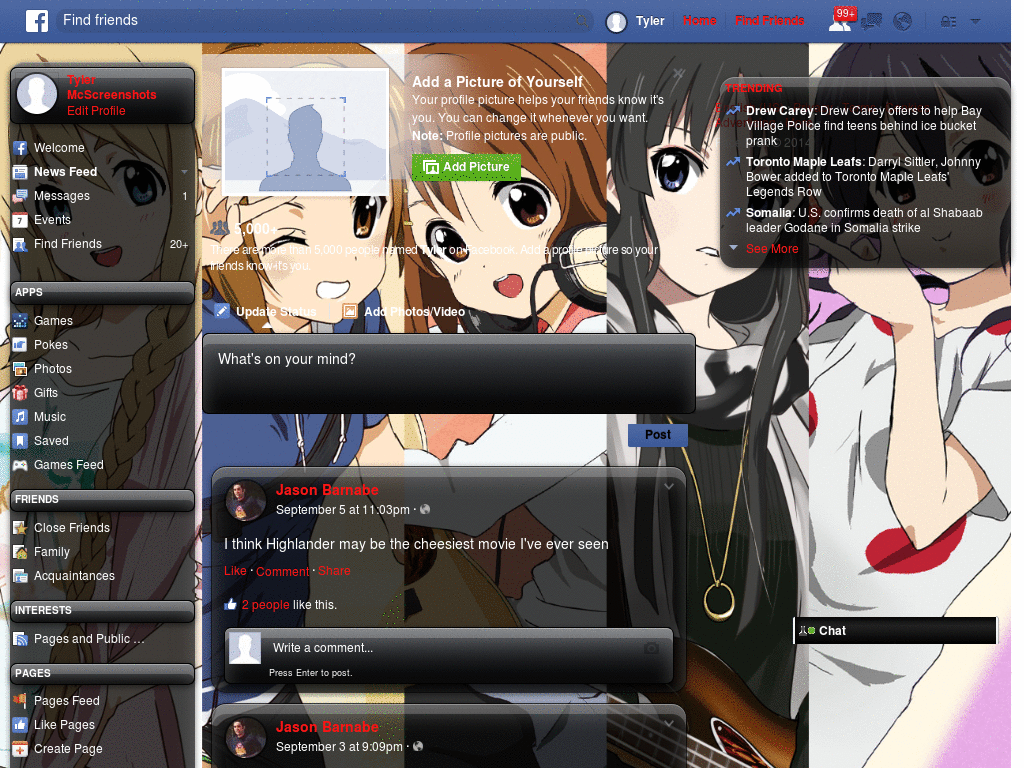Click the Pokes icon
The image size is (1024, 768).
pos(20,345)
